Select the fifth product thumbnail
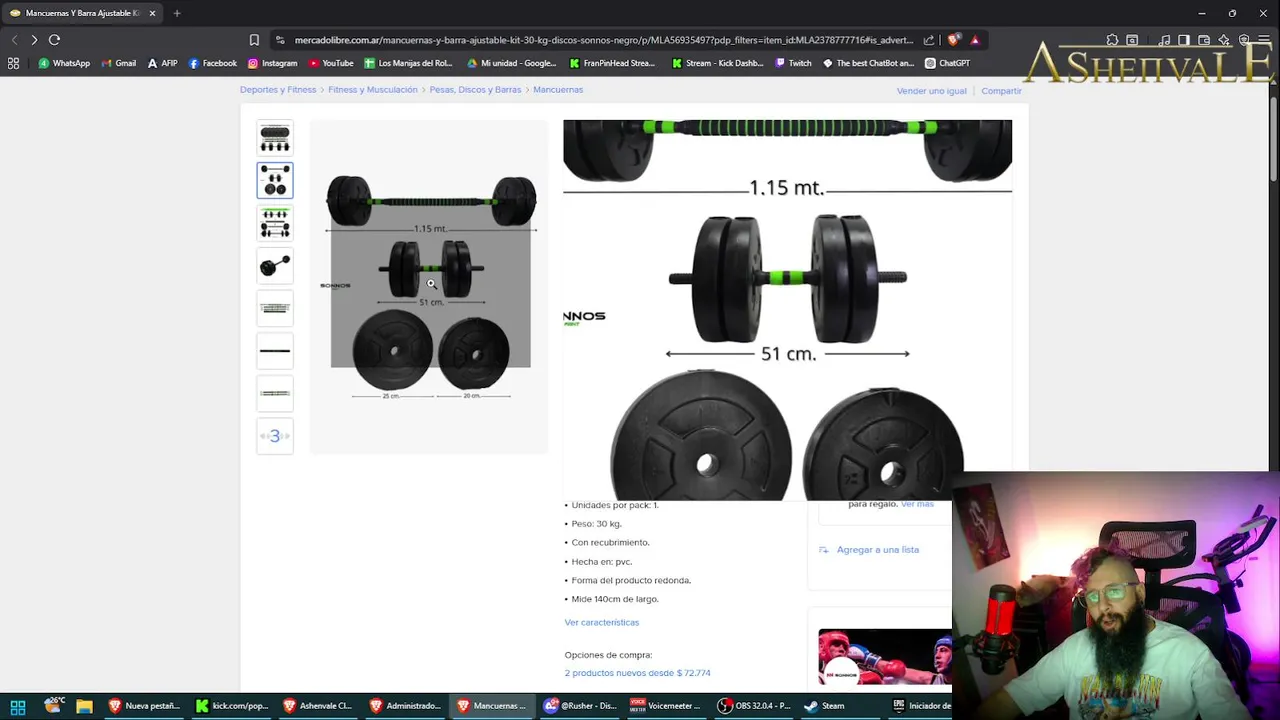 pyautogui.click(x=275, y=308)
